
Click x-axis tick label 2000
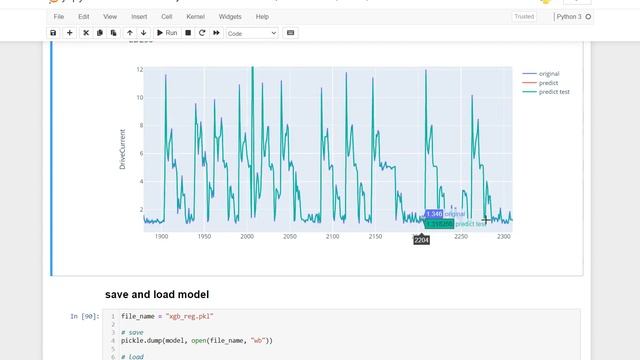(x=247, y=237)
